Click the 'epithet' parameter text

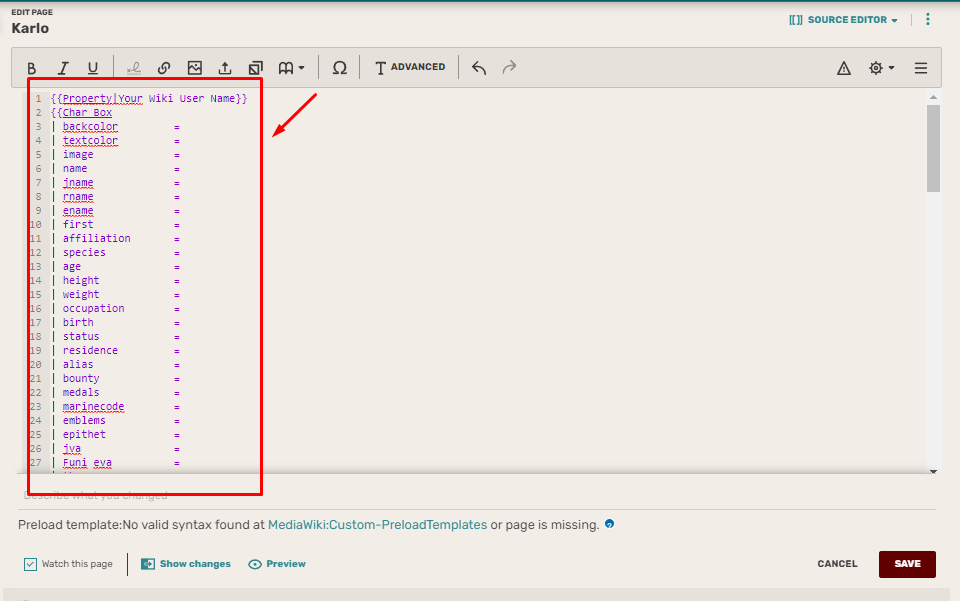coord(84,435)
